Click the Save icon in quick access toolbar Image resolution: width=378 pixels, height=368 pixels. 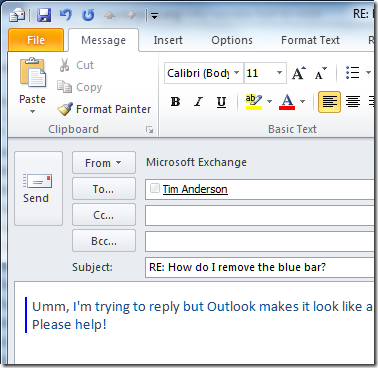[44, 15]
